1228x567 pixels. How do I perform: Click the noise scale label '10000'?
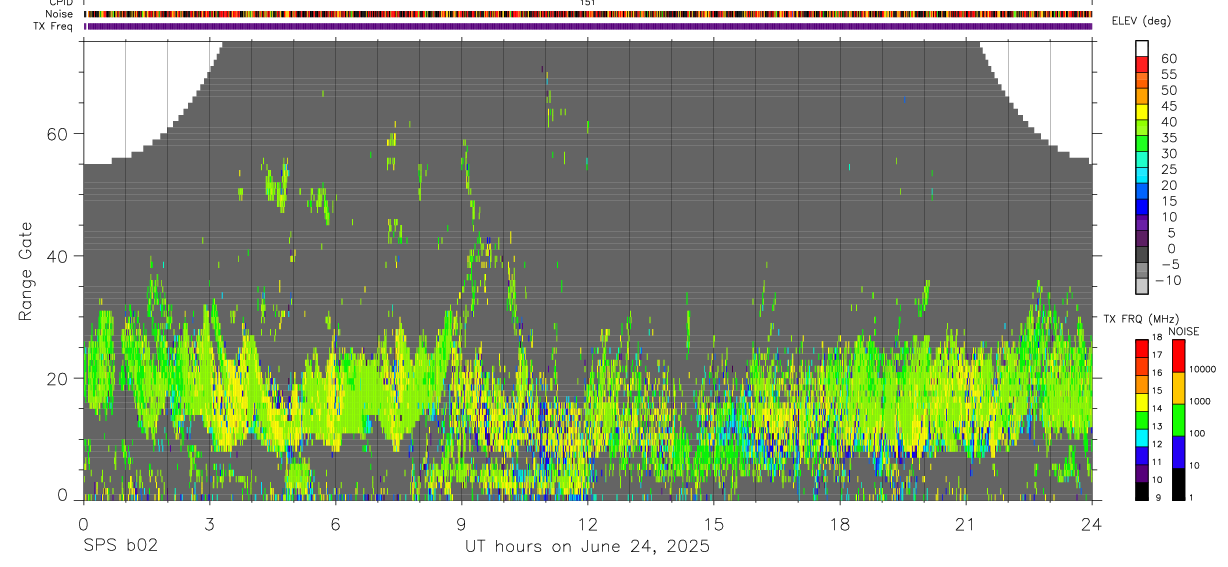point(1203,369)
